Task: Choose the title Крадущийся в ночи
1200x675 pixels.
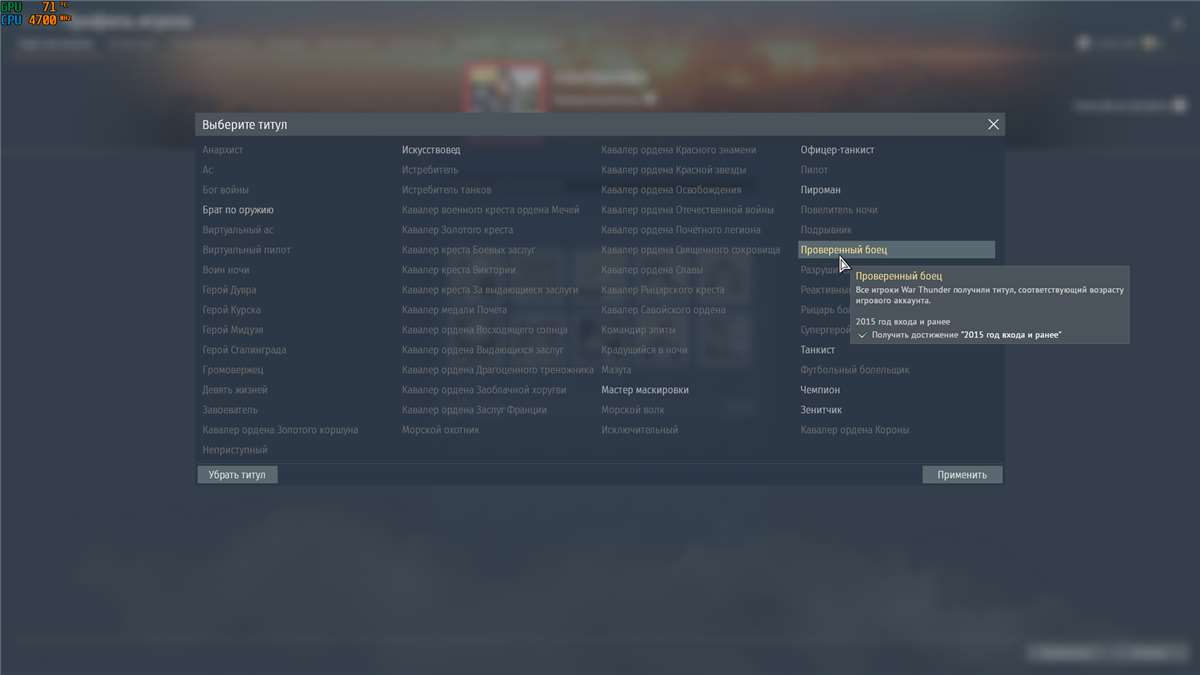Action: [x=645, y=350]
